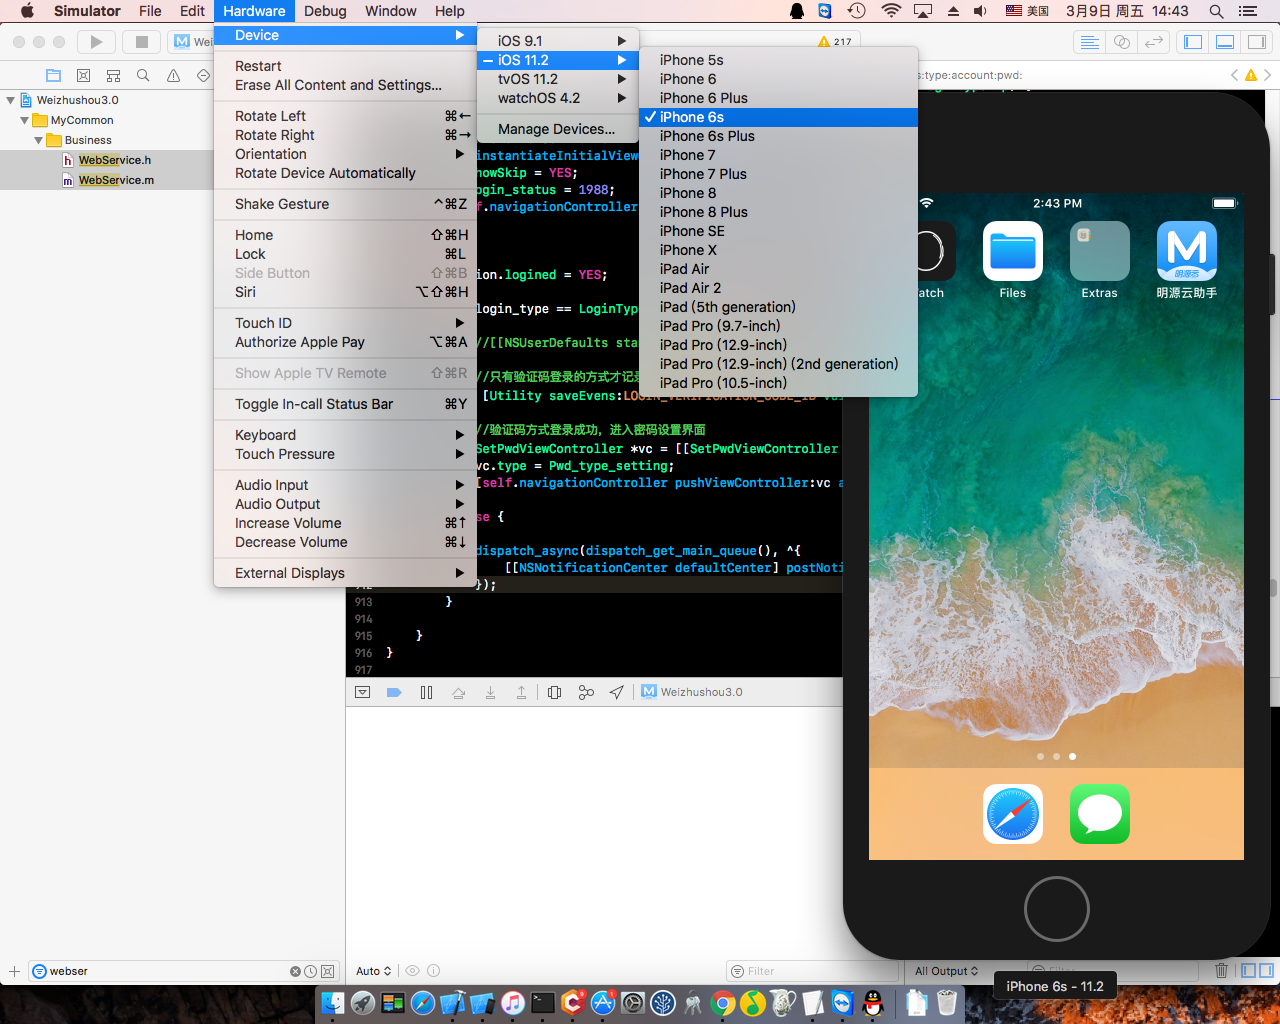The image size is (1280, 1024).
Task: Toggle the breakpoints activation icon
Action: coord(394,692)
